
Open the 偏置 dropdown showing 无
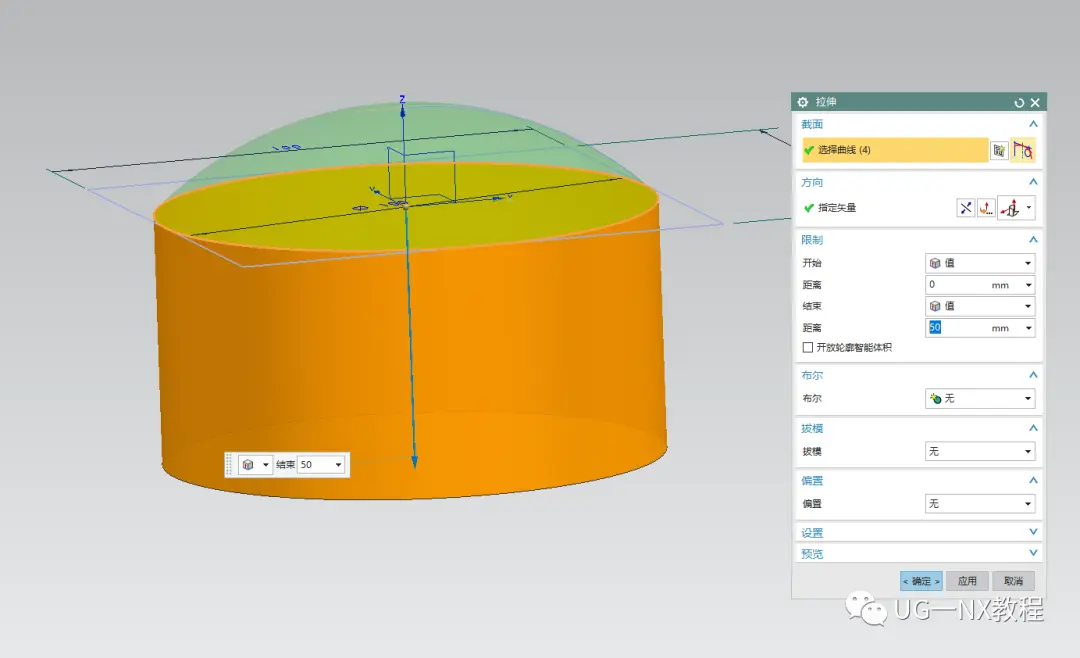979,504
